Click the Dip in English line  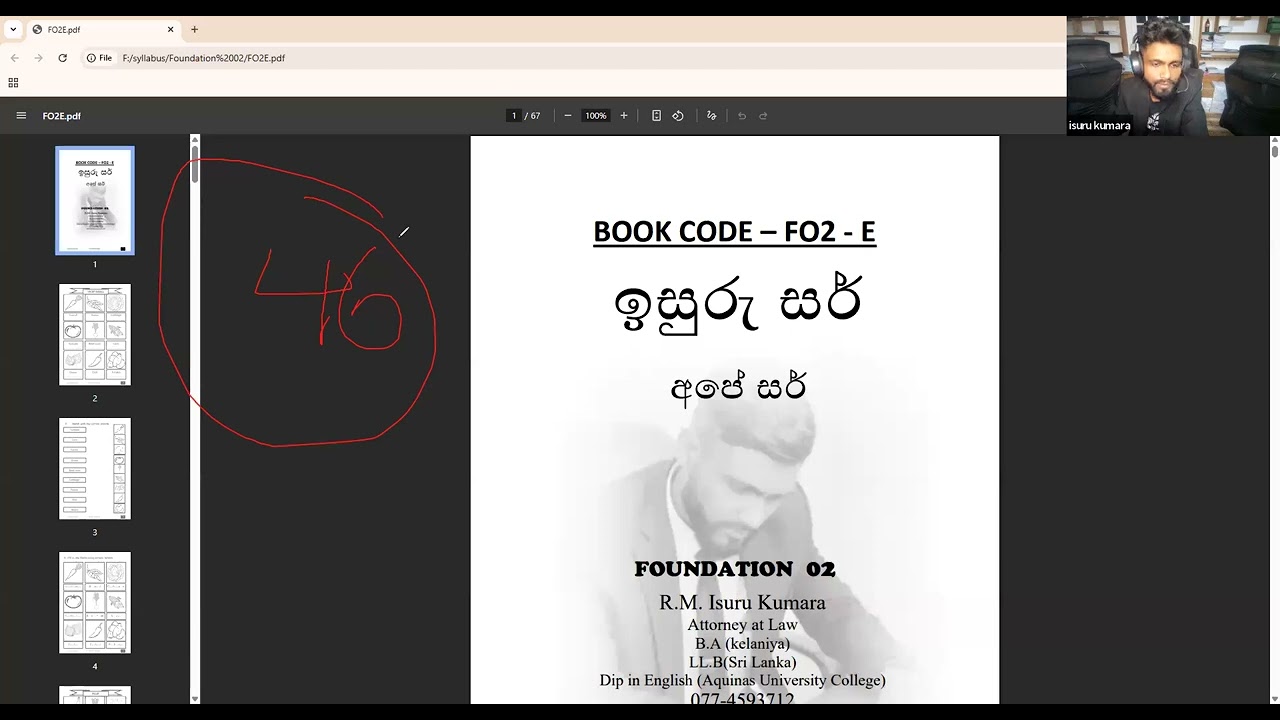coord(742,680)
